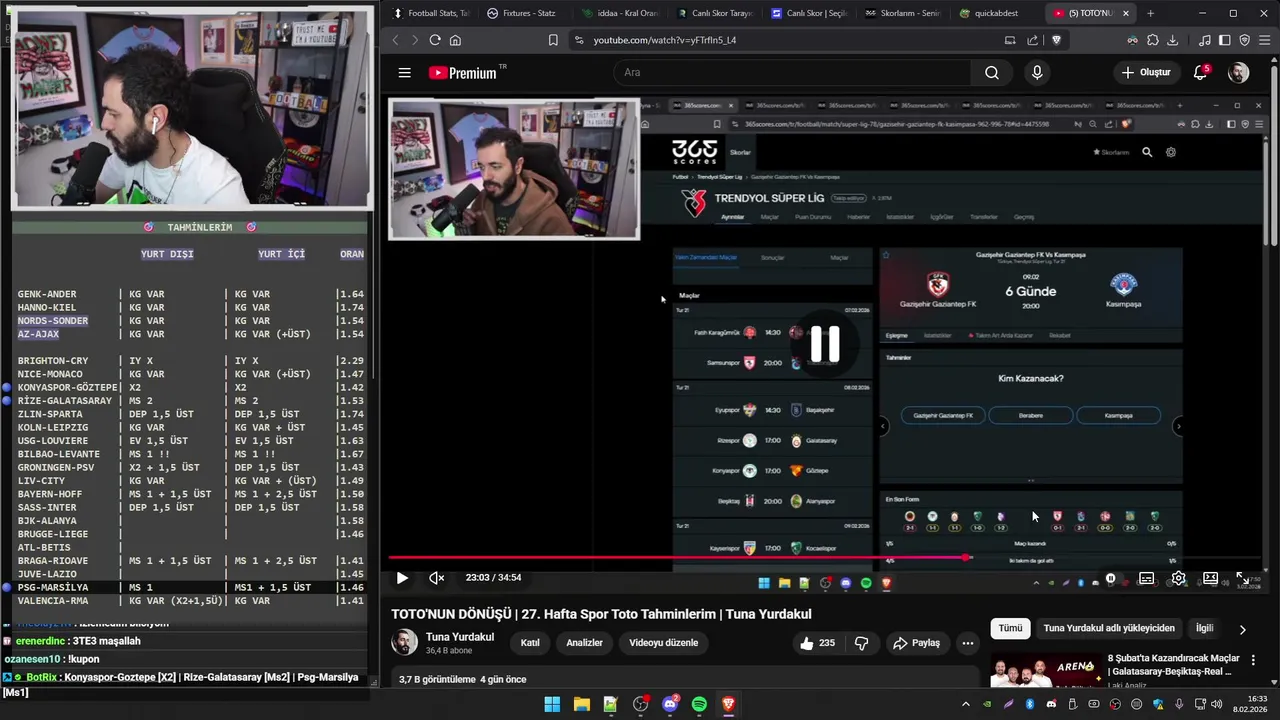
Task: Click the Katıl join button
Action: tap(530, 643)
